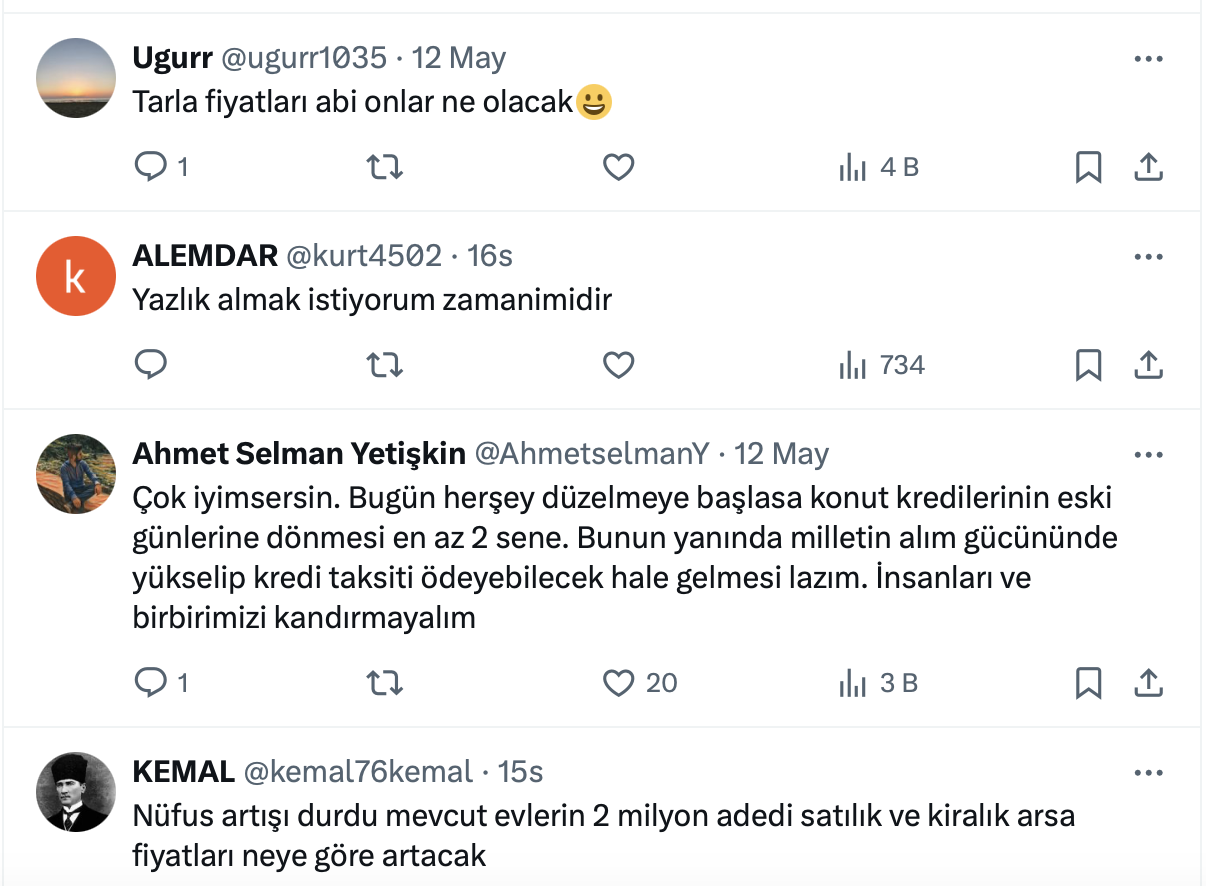Screen dimensions: 1206x886
Task: Bookmark ALEMDAR's tweet
Action: (1088, 366)
